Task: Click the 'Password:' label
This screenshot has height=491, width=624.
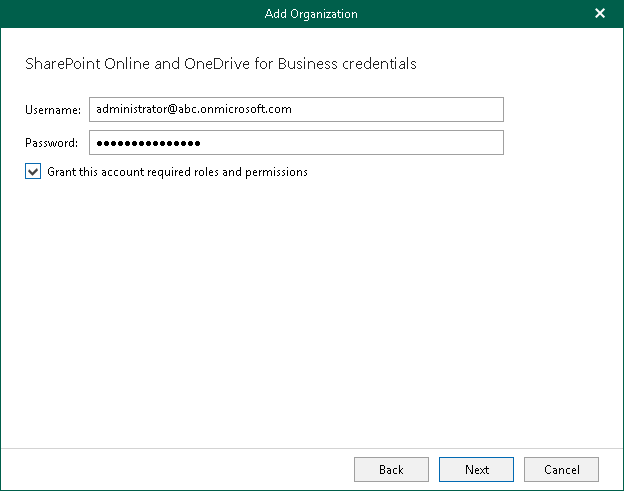Action: click(51, 143)
